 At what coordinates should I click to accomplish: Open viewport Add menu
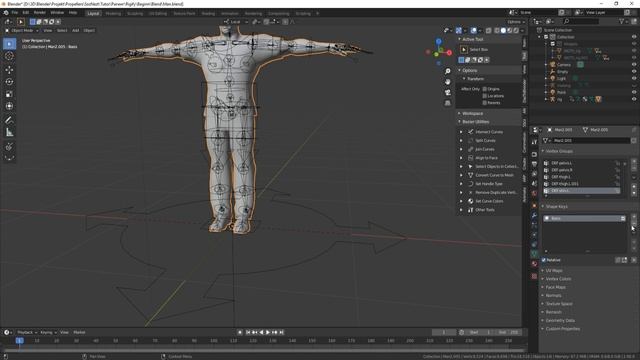[x=76, y=31]
